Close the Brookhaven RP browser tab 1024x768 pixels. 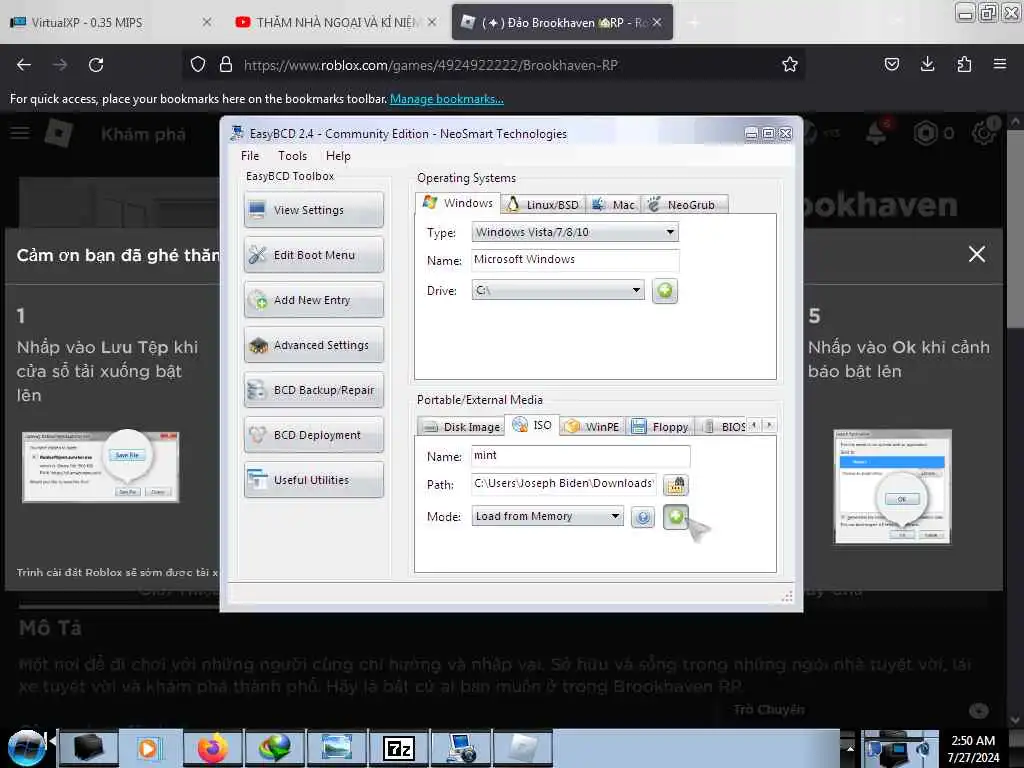(657, 22)
